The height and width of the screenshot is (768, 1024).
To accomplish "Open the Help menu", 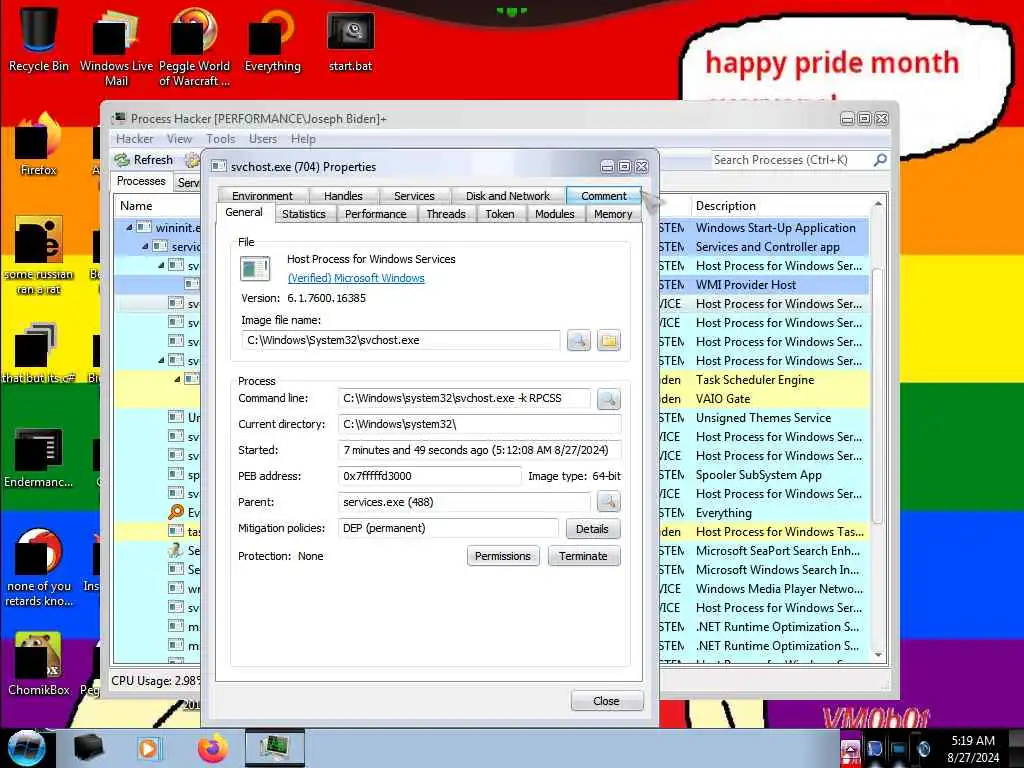I will tap(303, 139).
